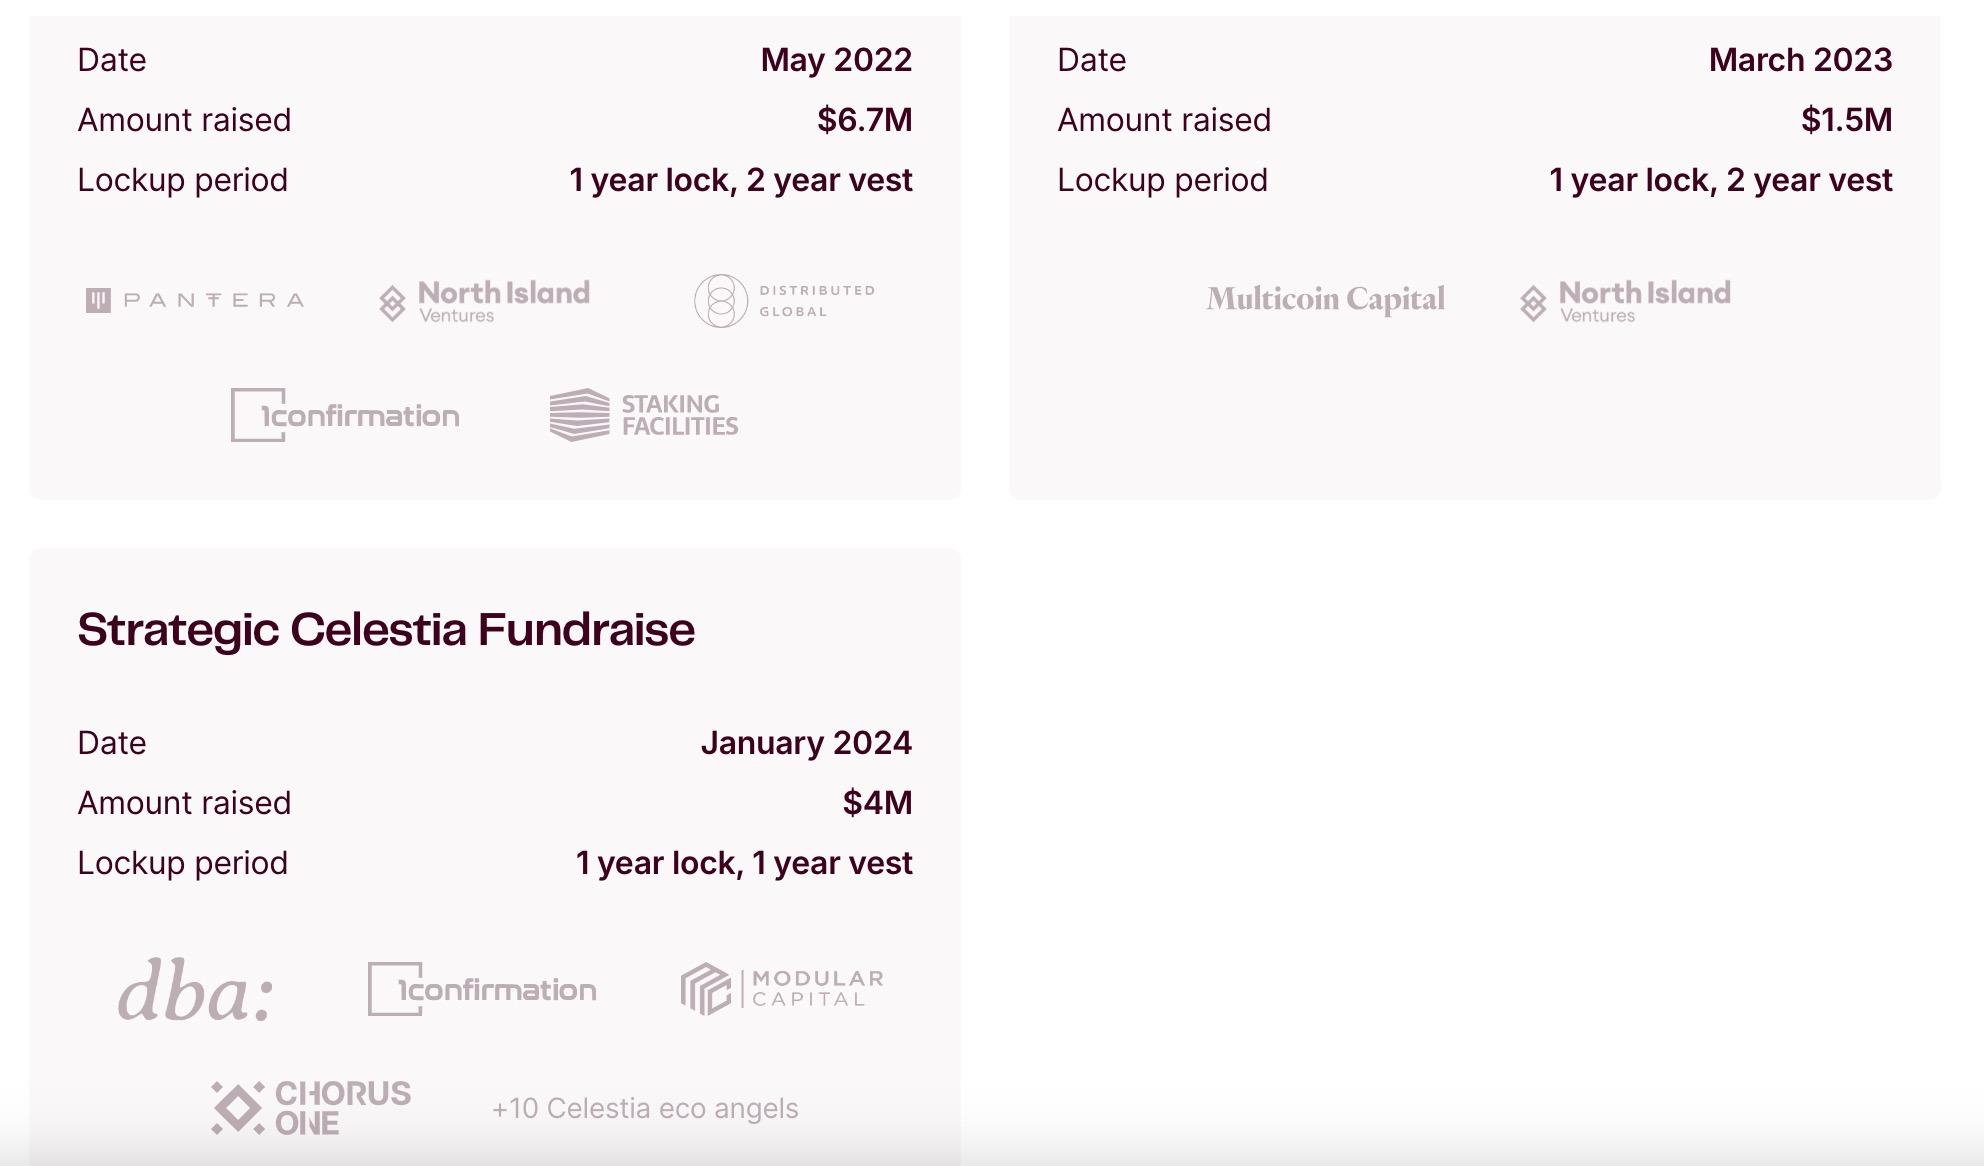Open the dba: investor logo
Viewport: 1984px width, 1166px height.
click(x=196, y=991)
